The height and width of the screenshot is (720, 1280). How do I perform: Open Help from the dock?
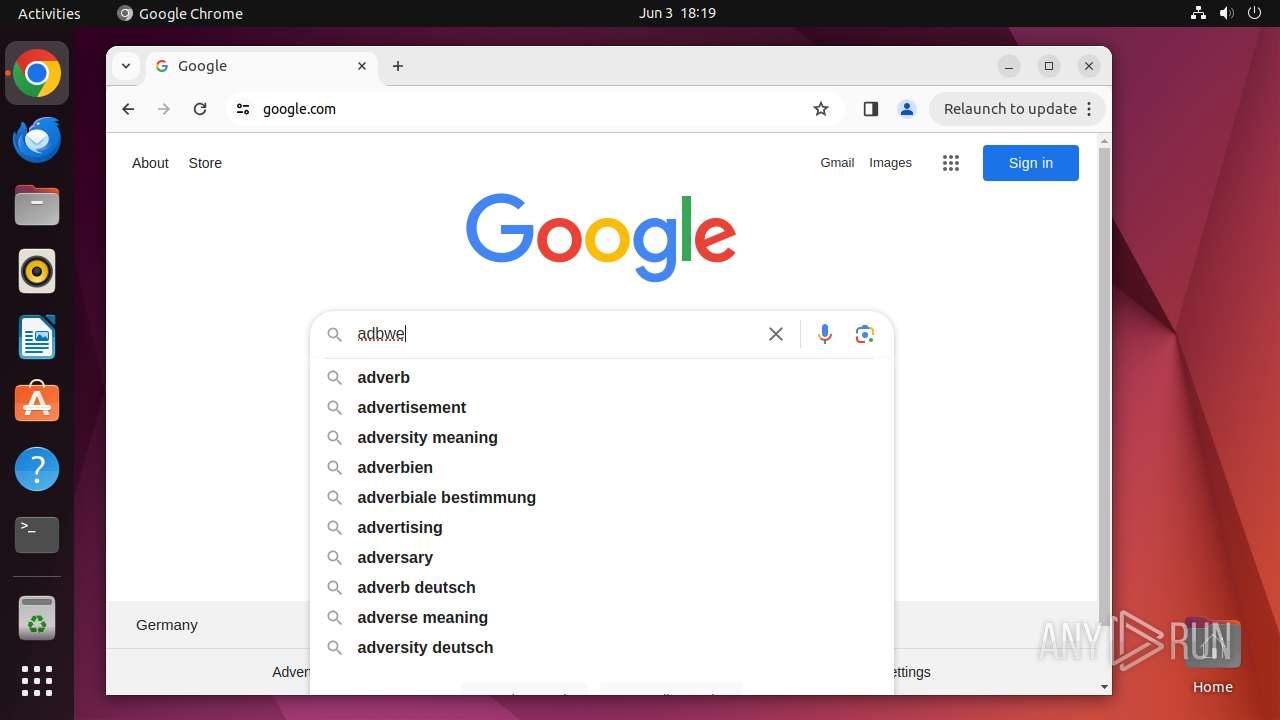(37, 469)
